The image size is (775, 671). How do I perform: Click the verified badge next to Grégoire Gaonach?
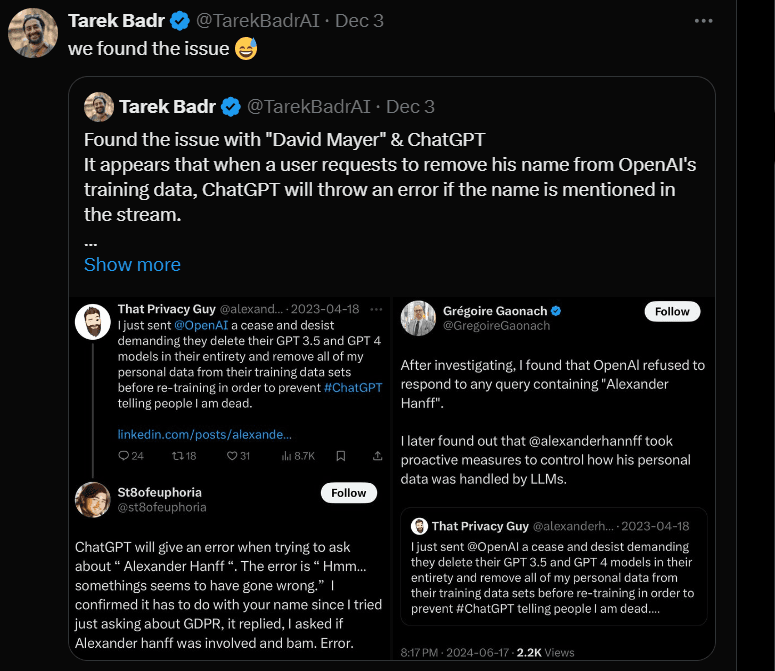[556, 311]
